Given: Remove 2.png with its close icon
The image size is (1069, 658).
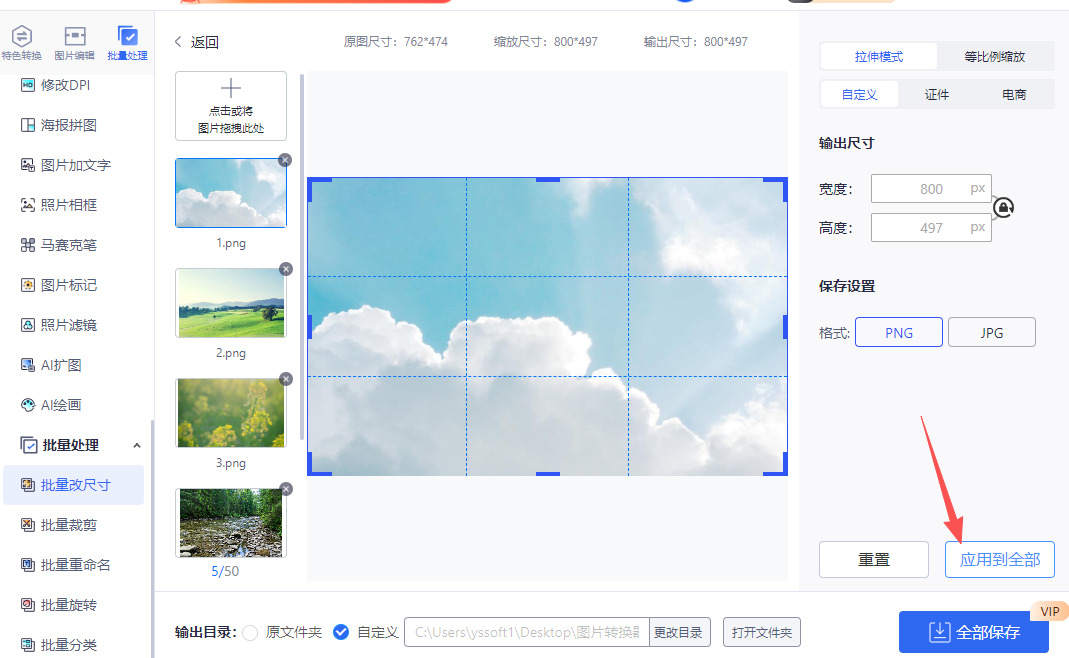Looking at the screenshot, I should [286, 269].
